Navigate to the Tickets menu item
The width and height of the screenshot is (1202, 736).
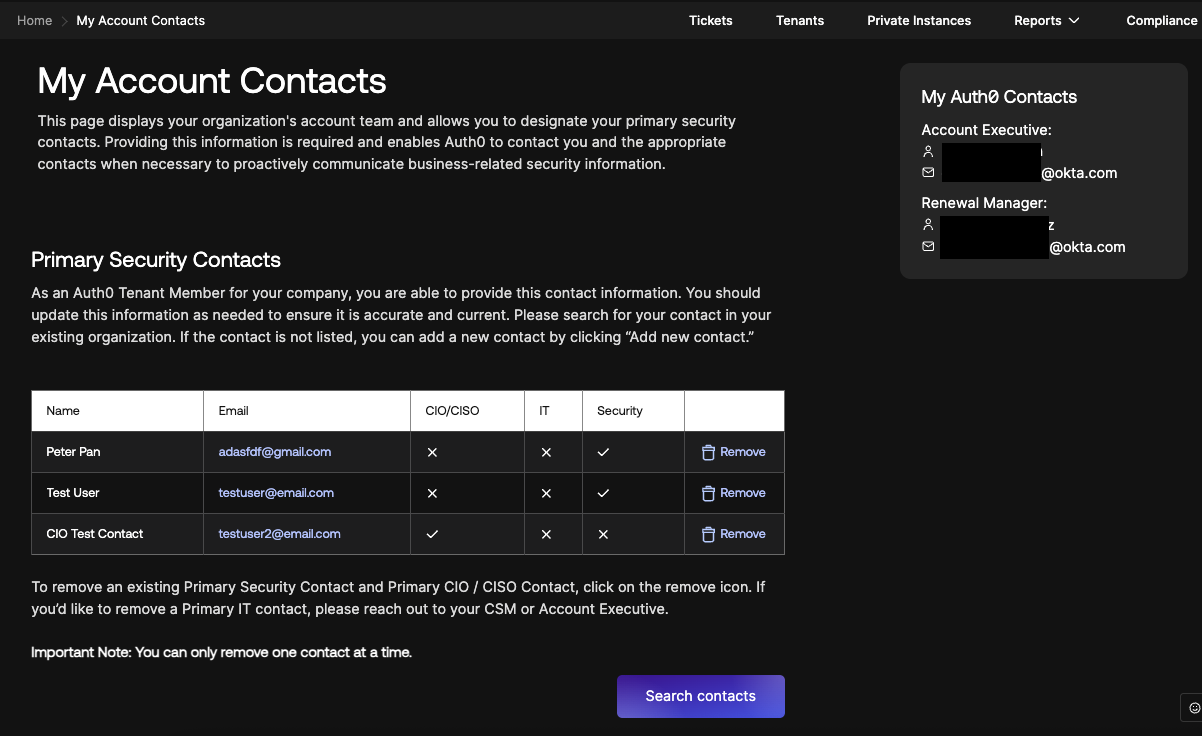coord(710,20)
